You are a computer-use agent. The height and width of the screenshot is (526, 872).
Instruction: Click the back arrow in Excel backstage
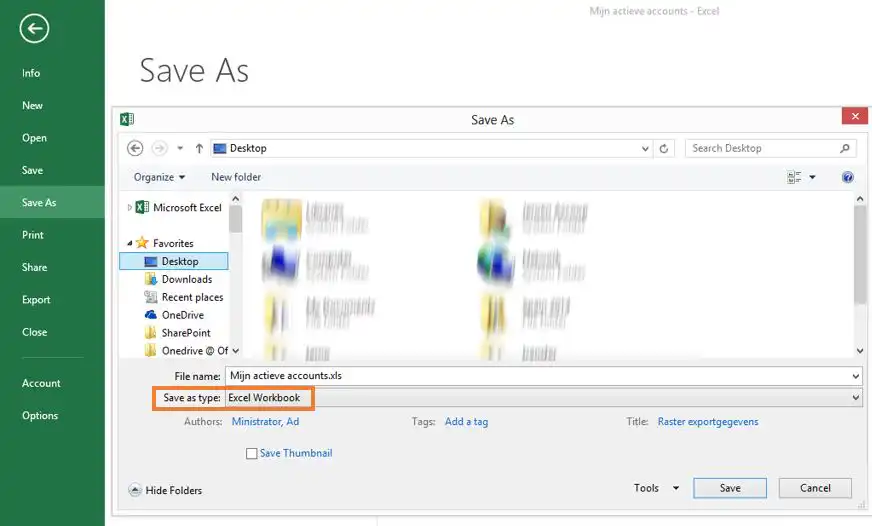[x=34, y=29]
